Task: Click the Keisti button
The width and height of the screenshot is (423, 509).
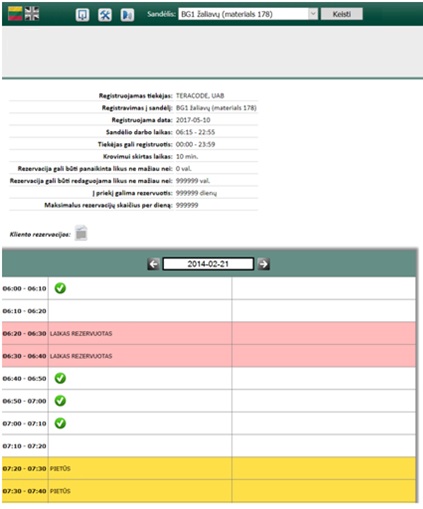Action: point(341,14)
